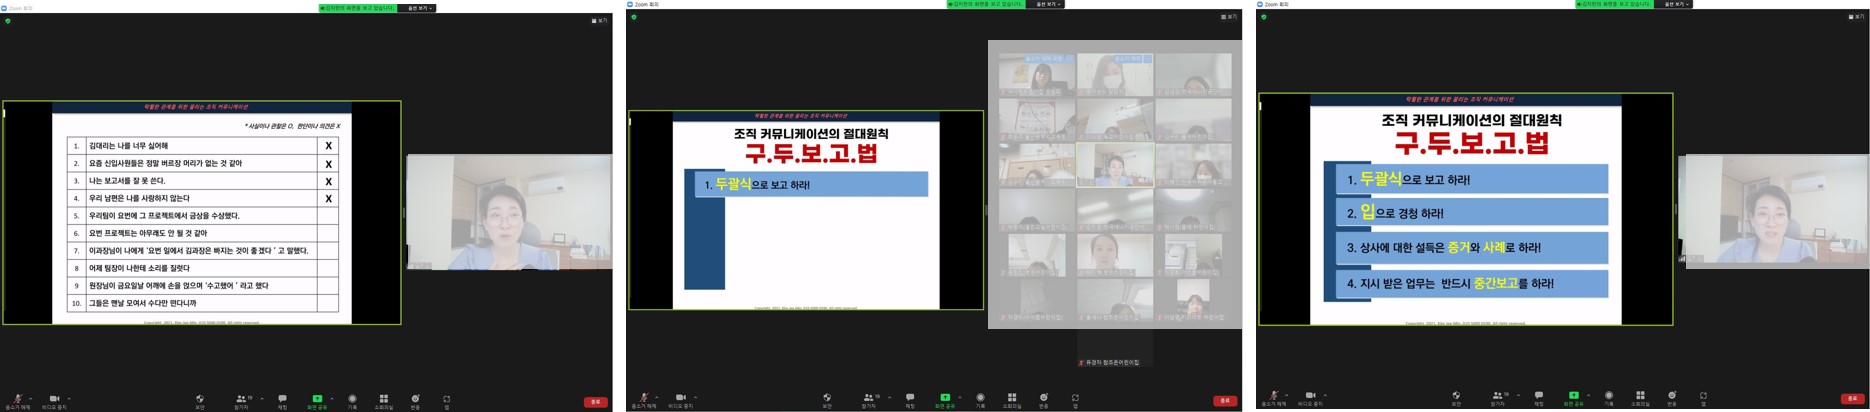
Task: Unmute the microphone in the left Zoom window
Action: pyautogui.click(x=16, y=399)
